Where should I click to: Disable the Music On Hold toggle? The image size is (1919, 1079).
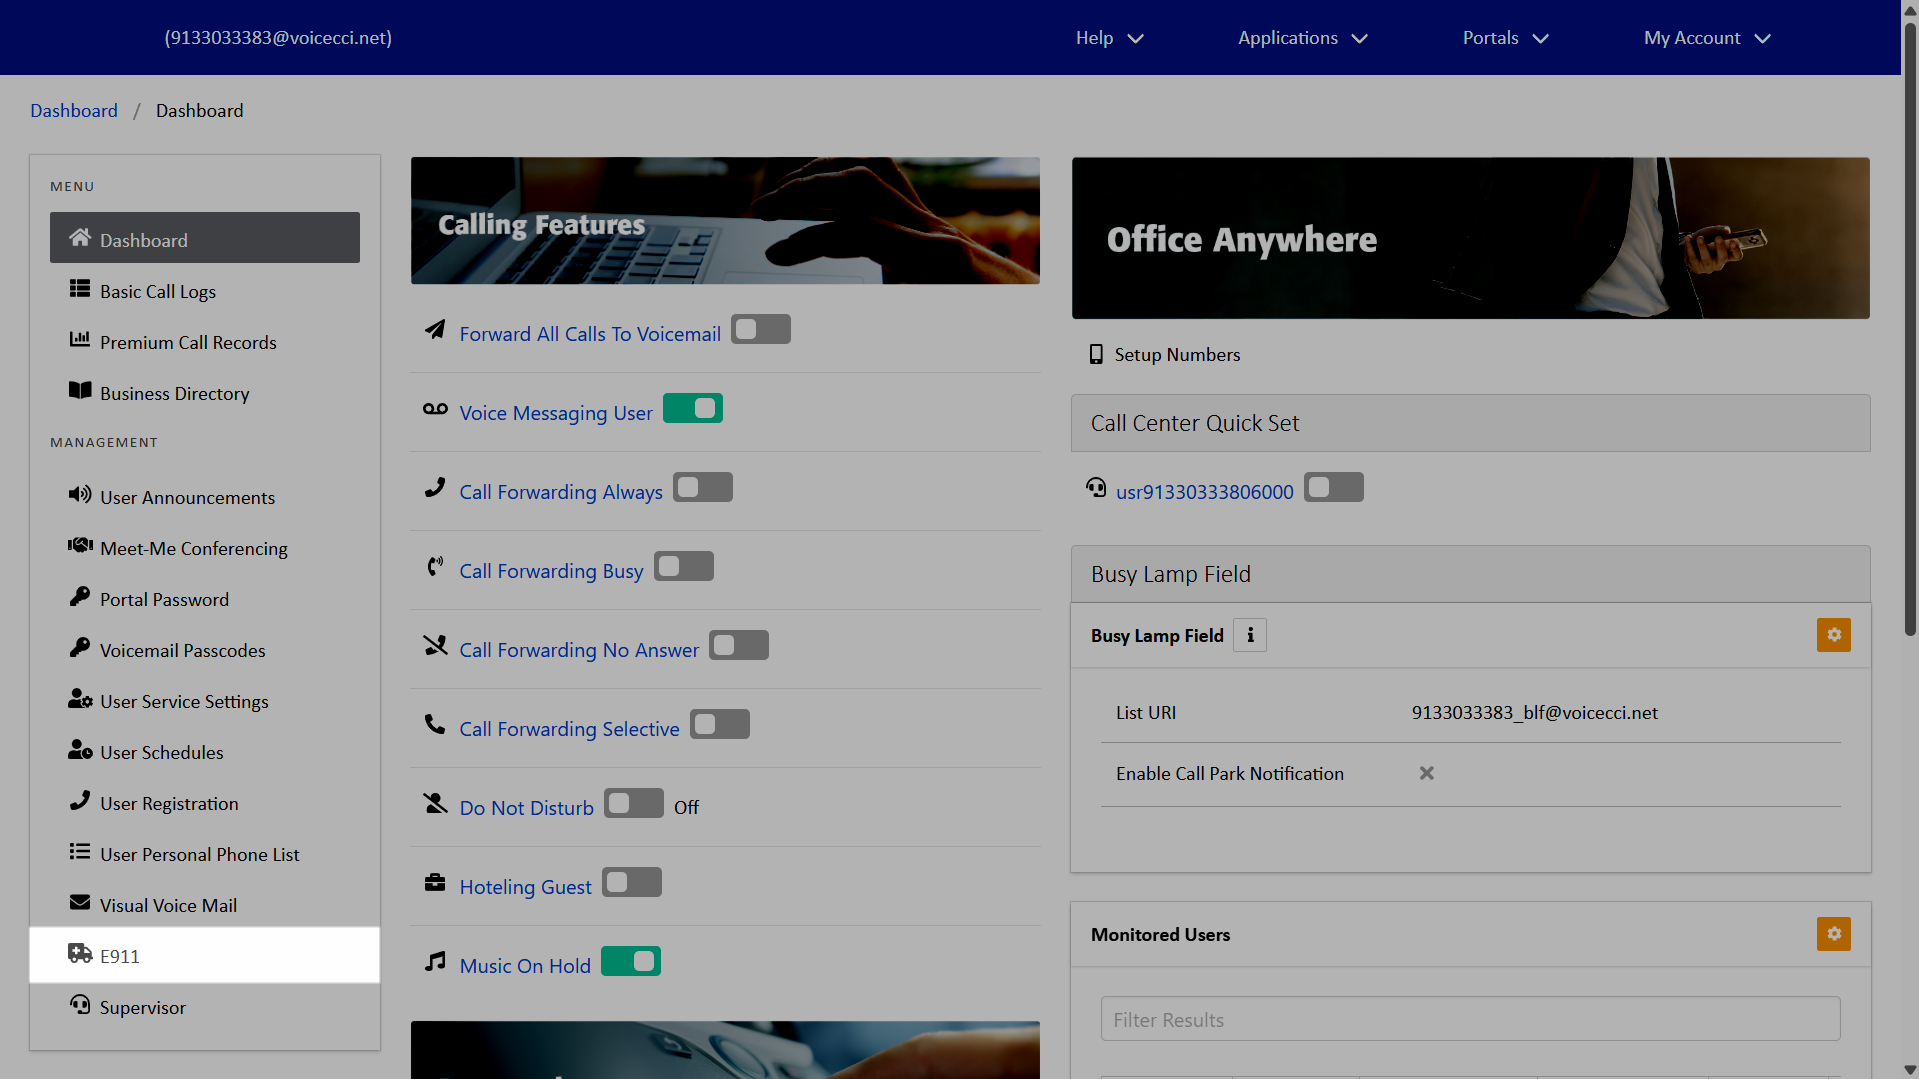click(630, 962)
